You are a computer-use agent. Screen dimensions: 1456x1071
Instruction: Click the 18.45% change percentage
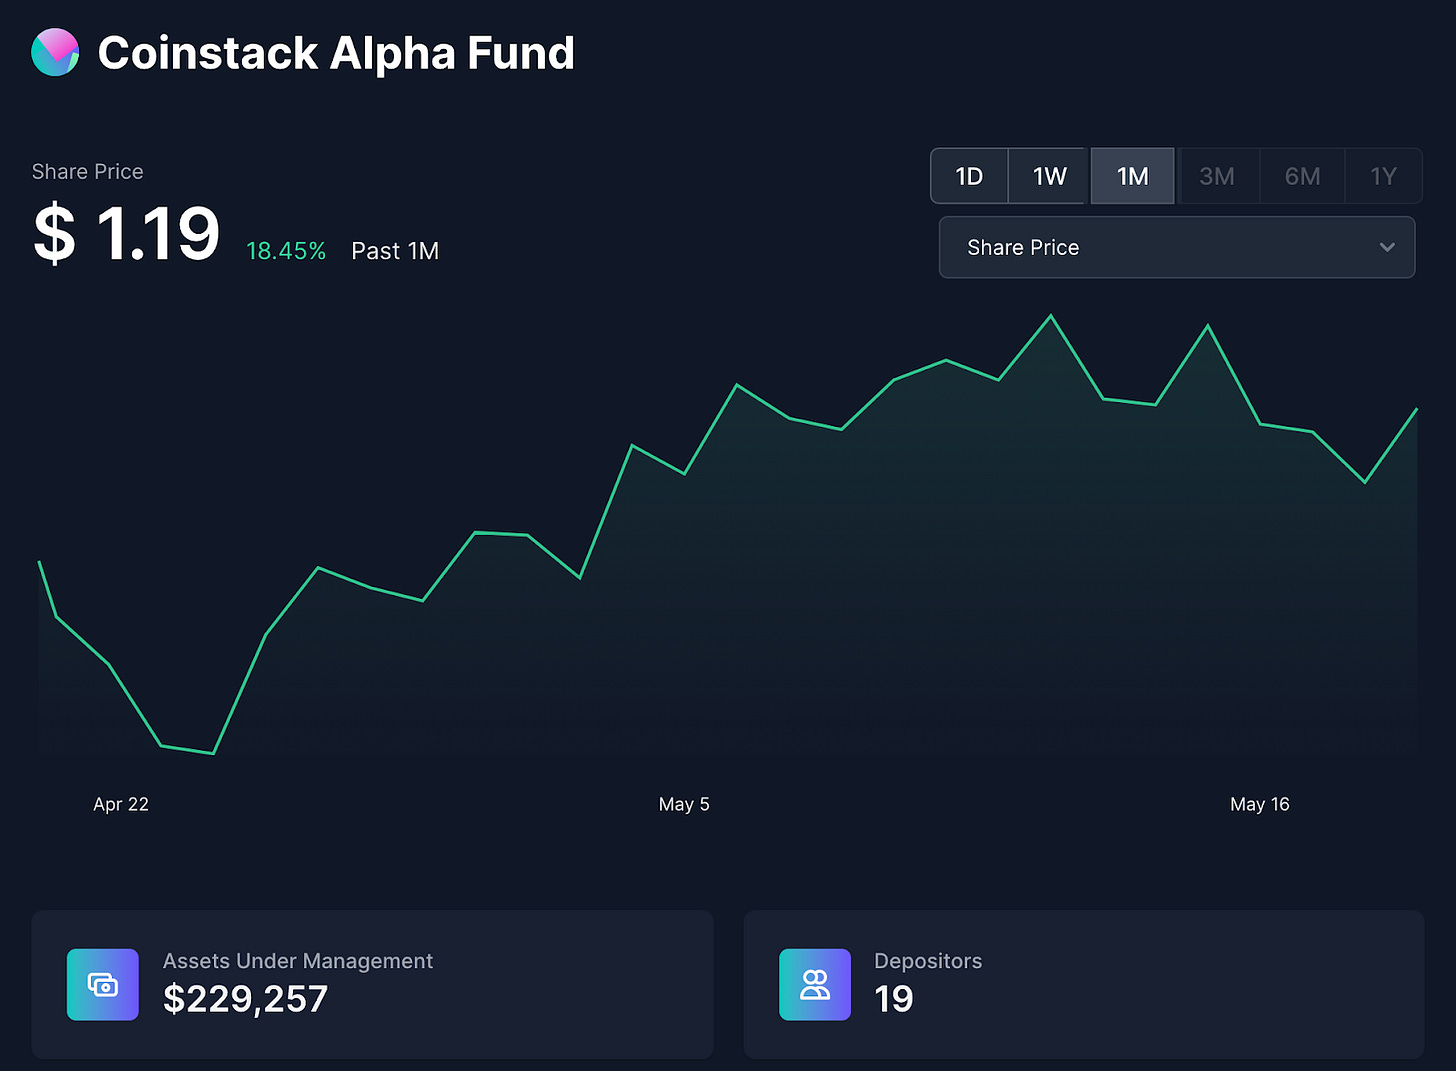tap(286, 251)
